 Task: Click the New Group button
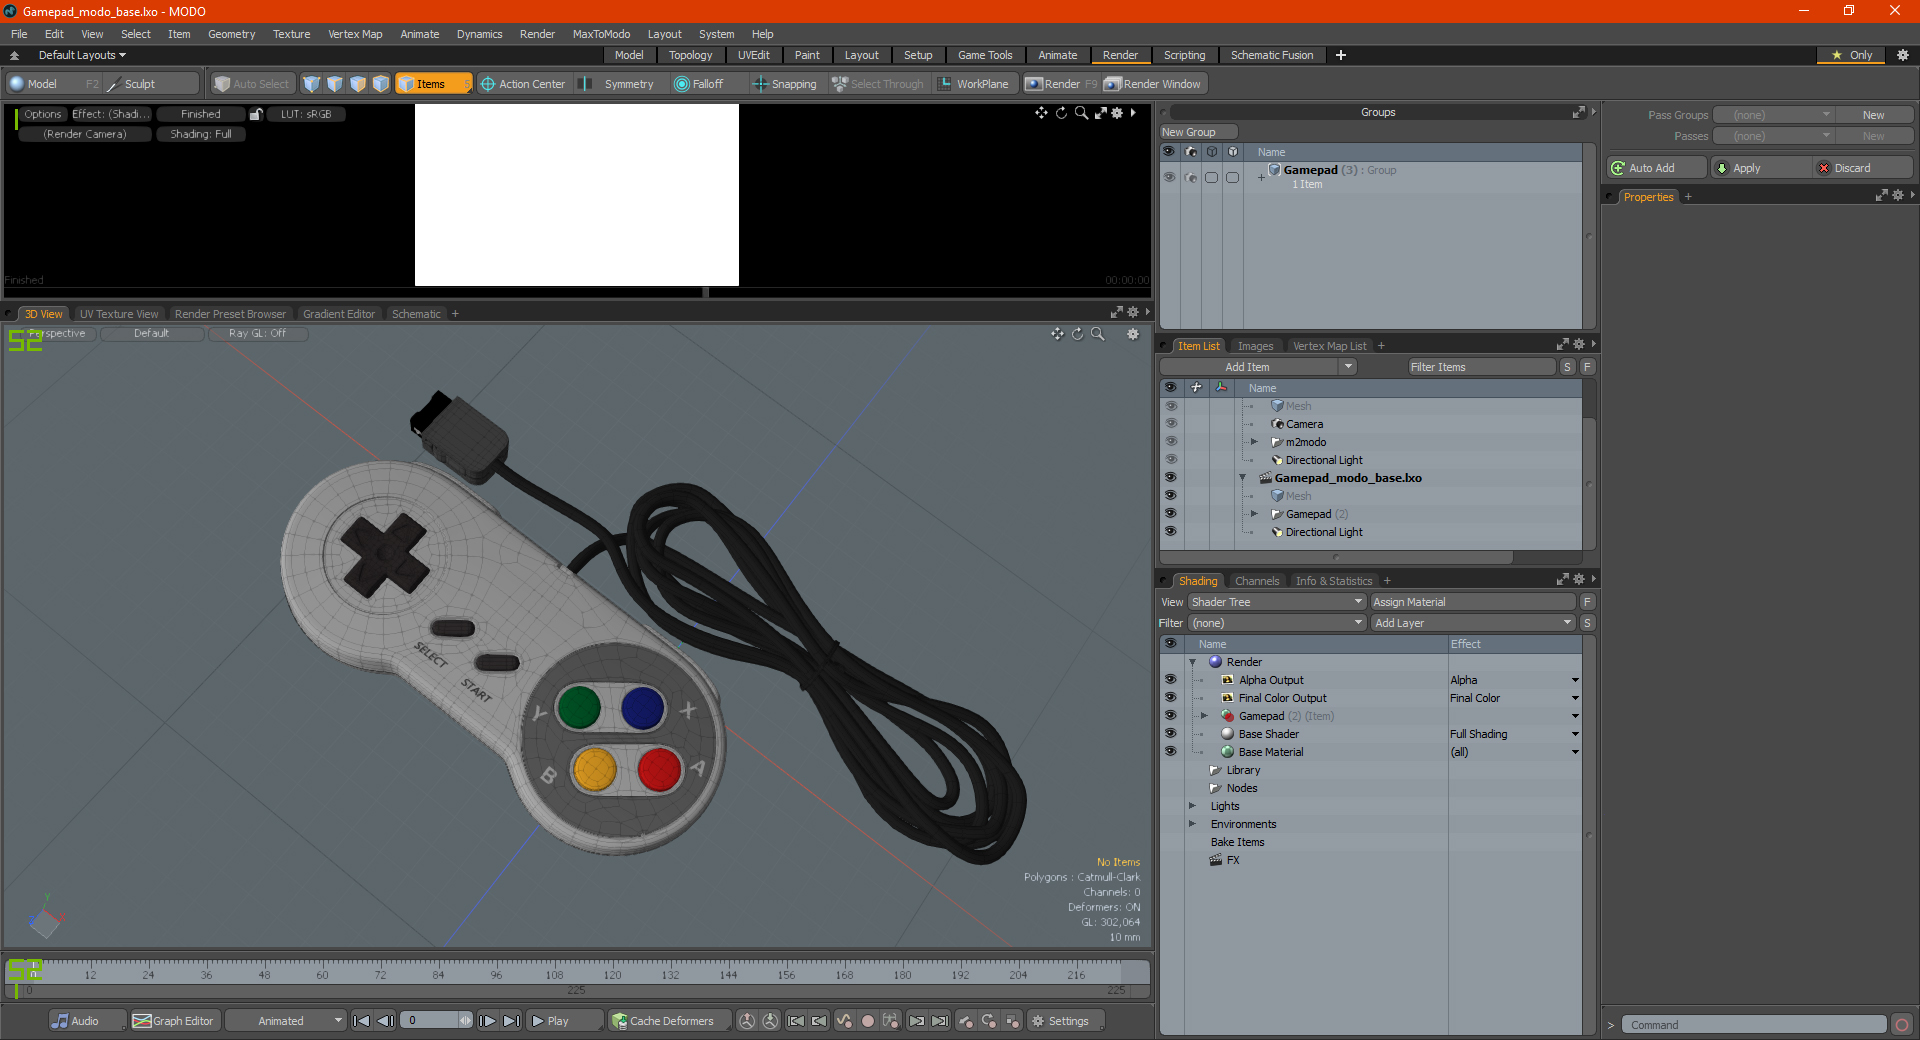tap(1198, 132)
